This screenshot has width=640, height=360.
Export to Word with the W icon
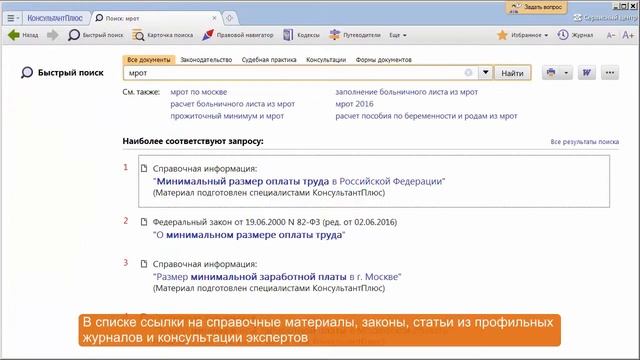(x=587, y=73)
